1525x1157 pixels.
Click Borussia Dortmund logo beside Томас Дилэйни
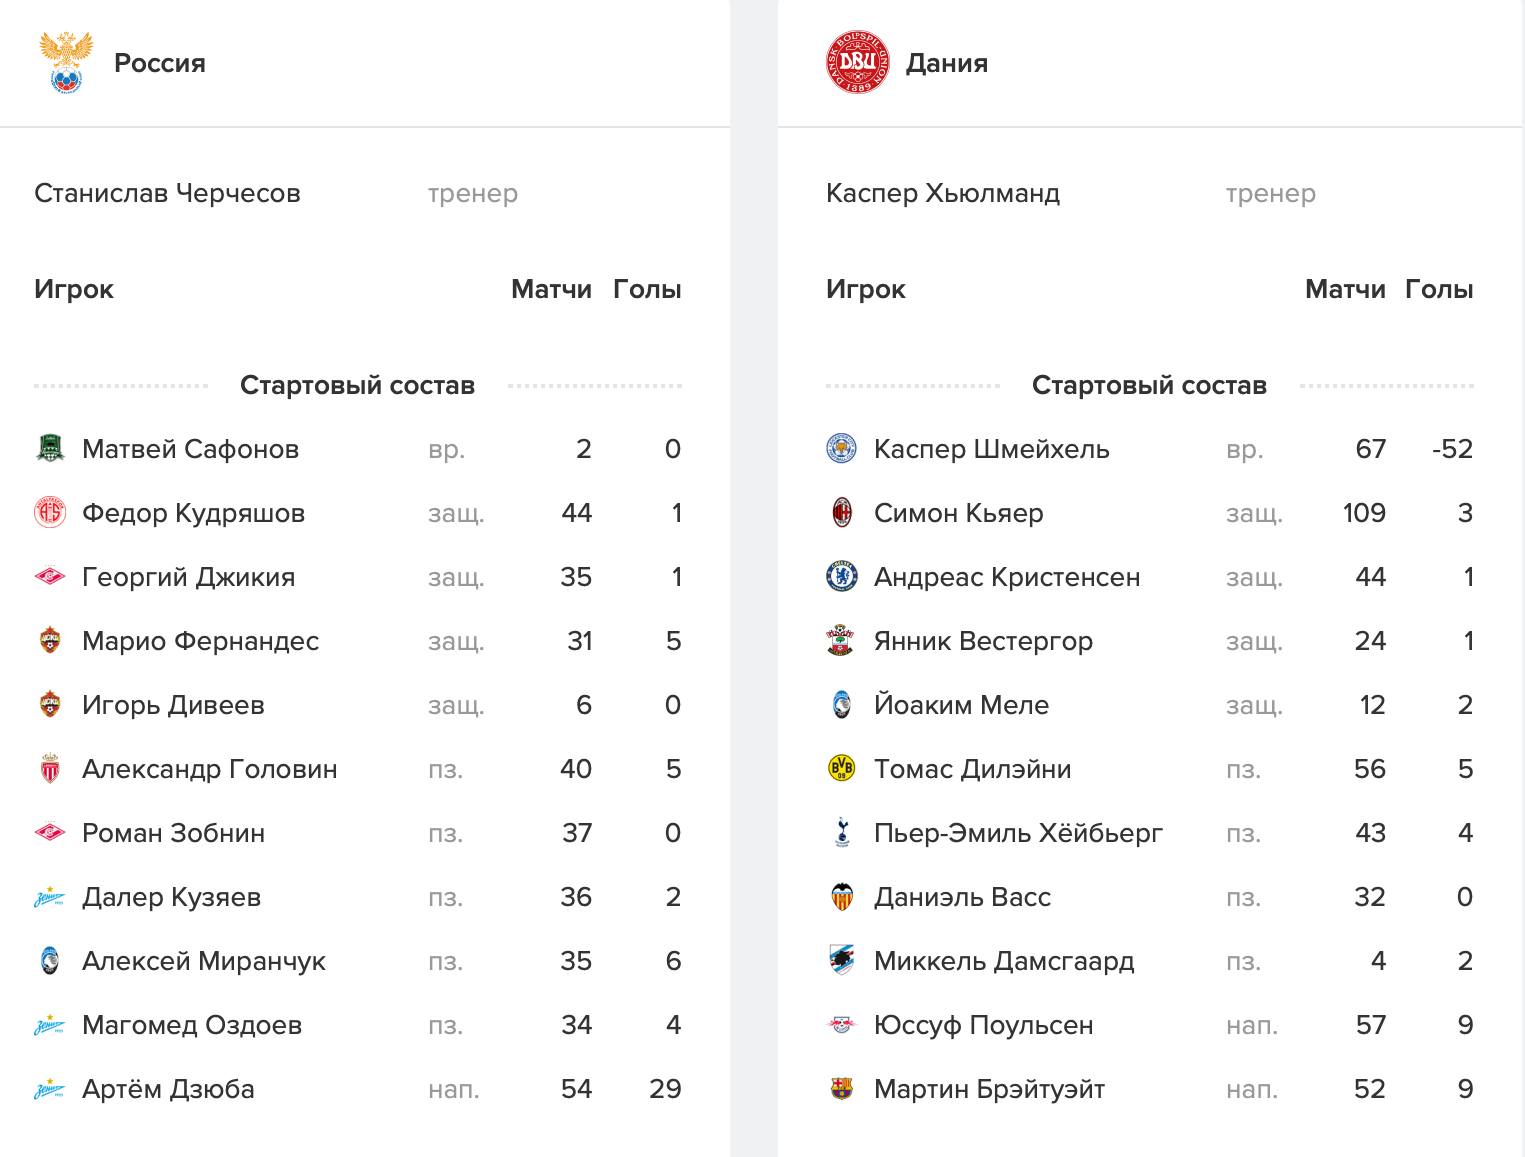click(x=842, y=768)
